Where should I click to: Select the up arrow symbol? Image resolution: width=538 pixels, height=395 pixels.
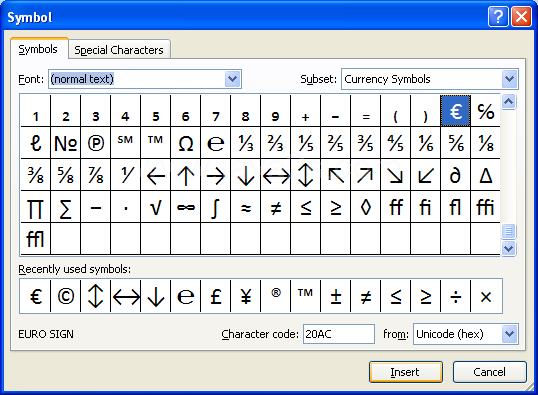pos(186,175)
